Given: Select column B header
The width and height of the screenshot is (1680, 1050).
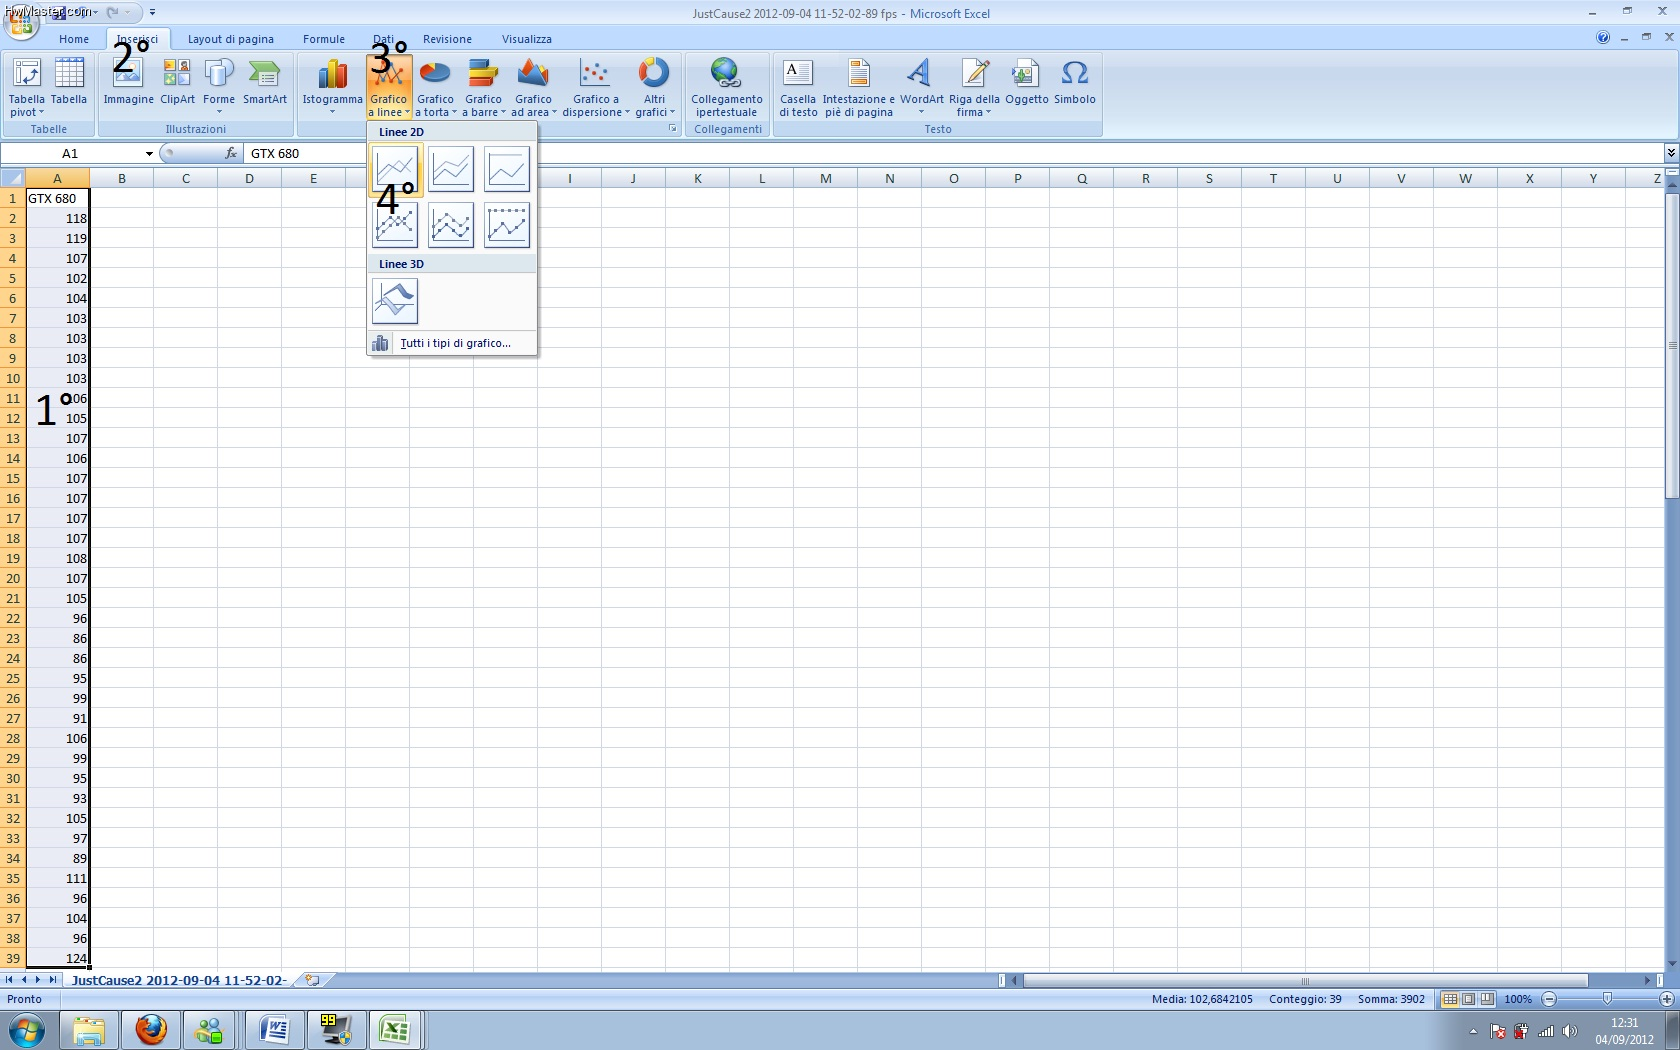Looking at the screenshot, I should (122, 178).
